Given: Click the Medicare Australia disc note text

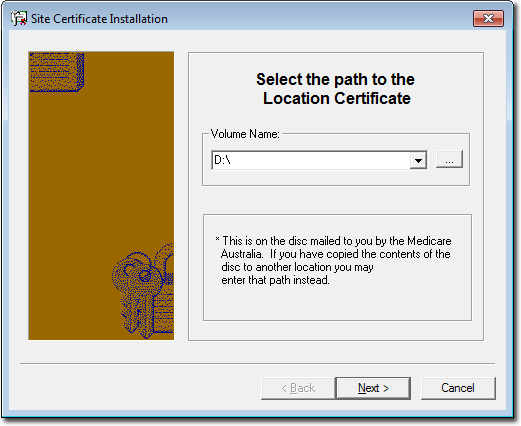Looking at the screenshot, I should [x=334, y=260].
